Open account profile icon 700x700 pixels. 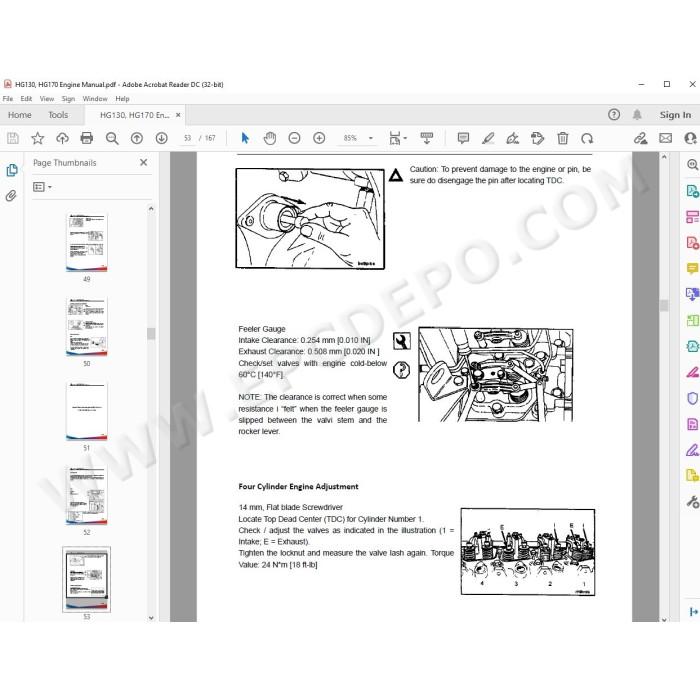coord(690,138)
